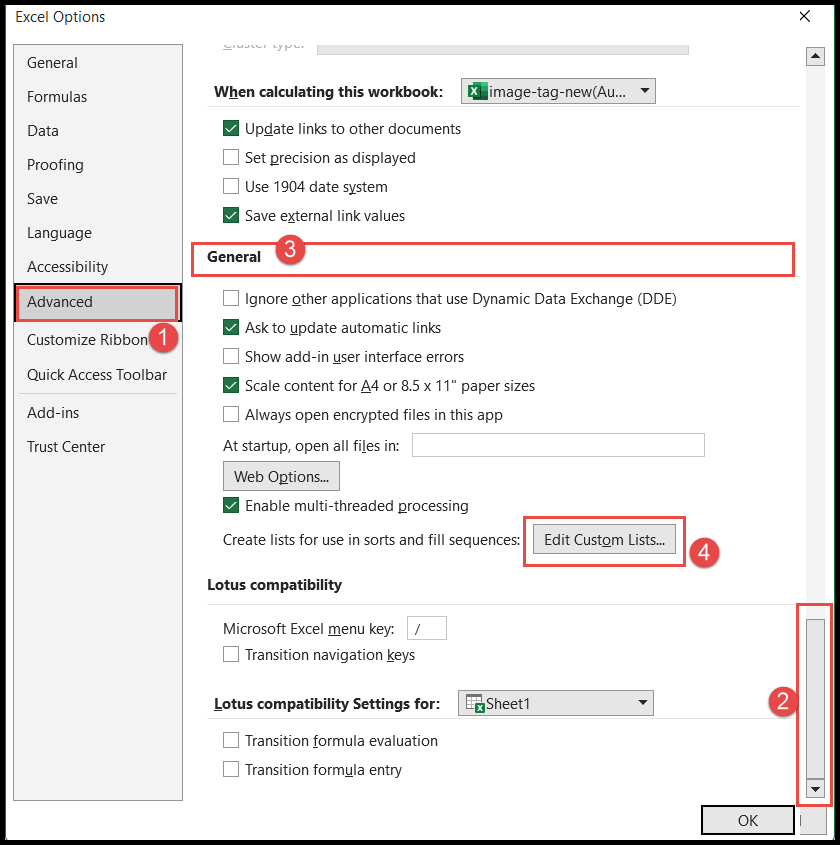Disable Save external link values

tap(231, 215)
